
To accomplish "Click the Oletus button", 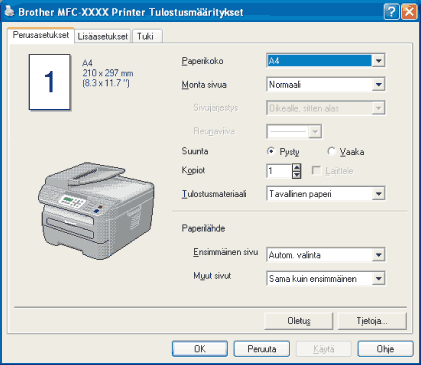I will 299,321.
